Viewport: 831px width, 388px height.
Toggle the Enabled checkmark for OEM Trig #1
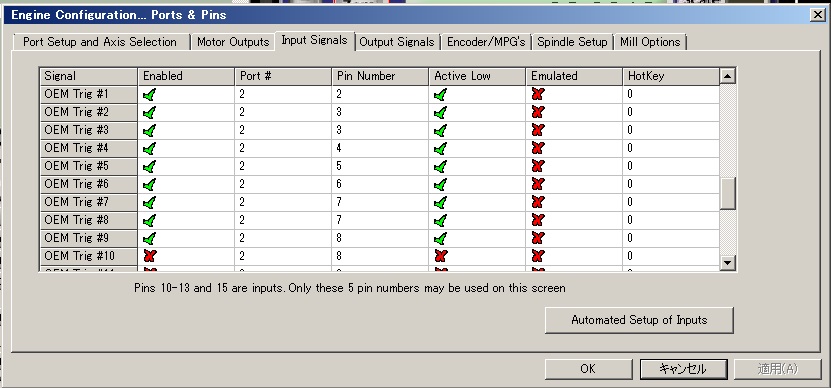149,95
